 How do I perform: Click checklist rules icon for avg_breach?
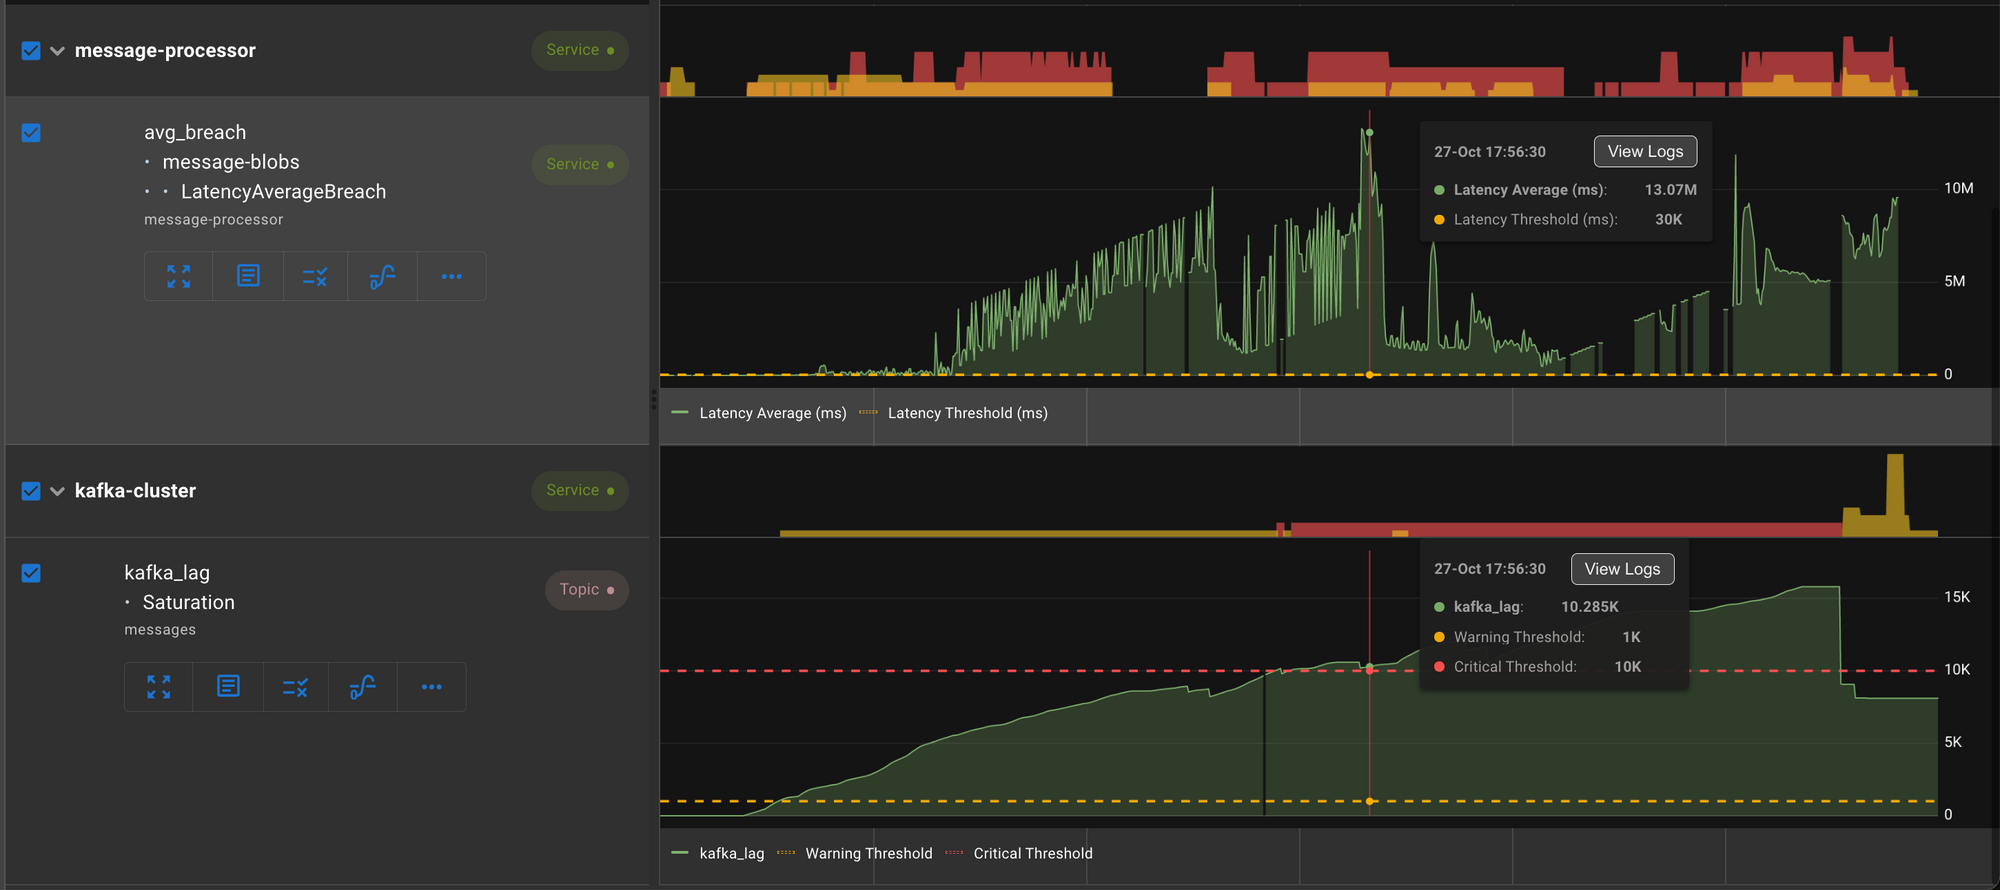click(x=315, y=277)
